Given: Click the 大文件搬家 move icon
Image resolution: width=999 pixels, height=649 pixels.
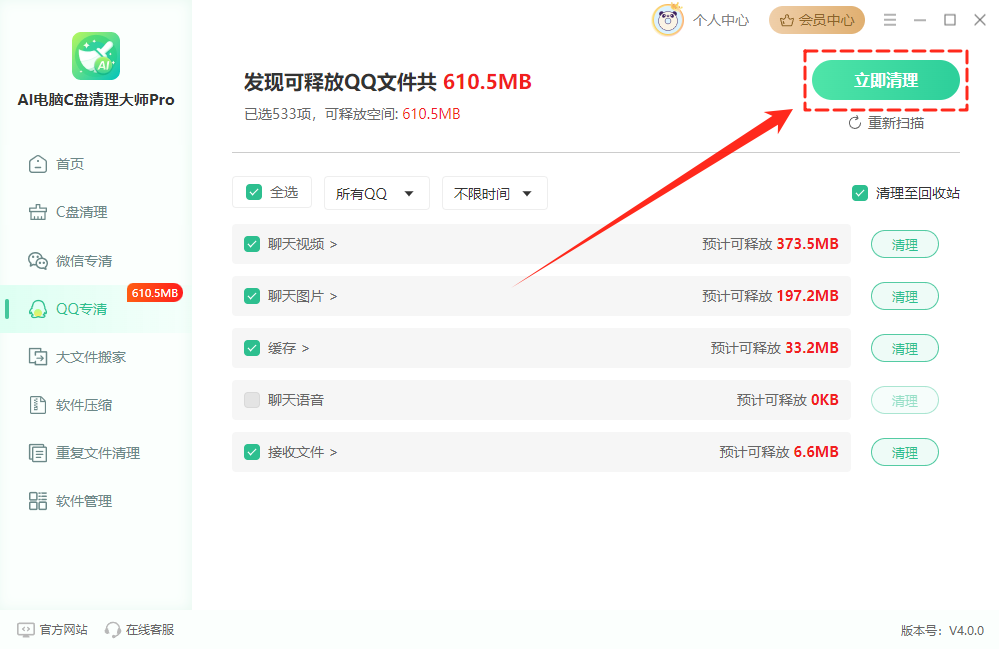Looking at the screenshot, I should coord(38,357).
